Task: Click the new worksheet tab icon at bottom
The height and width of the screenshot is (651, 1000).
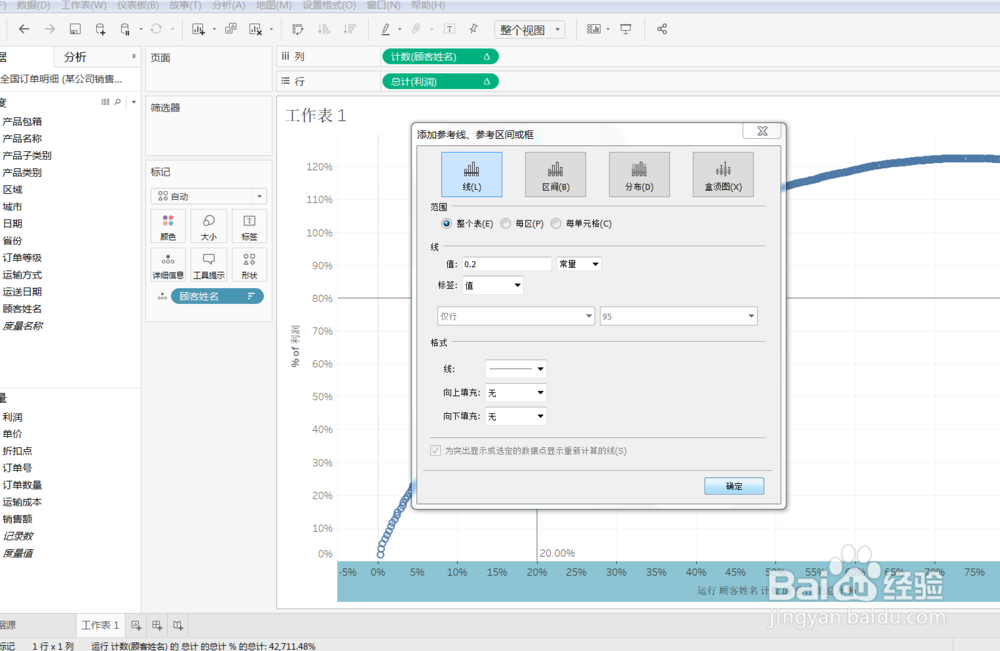Action: click(136, 625)
